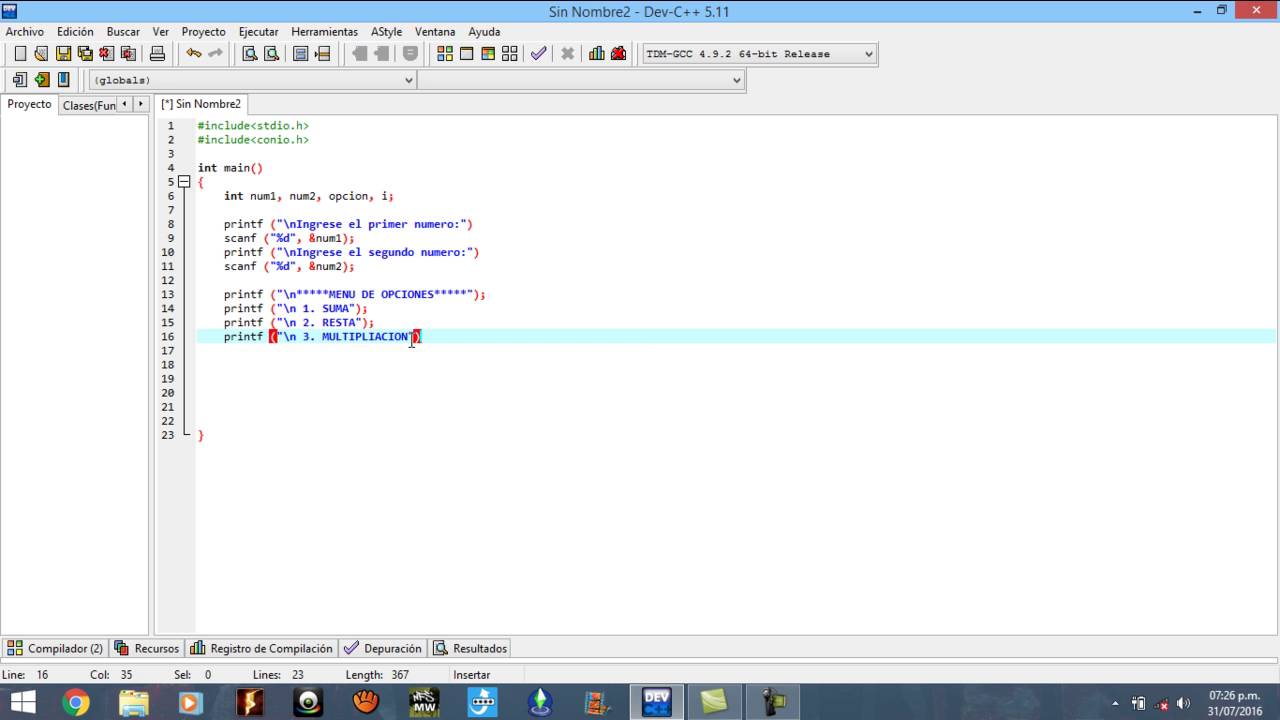The width and height of the screenshot is (1280, 720).
Task: Open a project or file
Action: [x=41, y=54]
